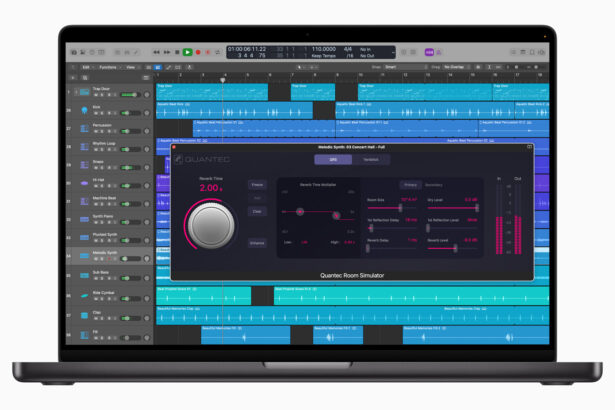The height and width of the screenshot is (410, 615).
Task: Click the Fill track icon
Action: 84,335
